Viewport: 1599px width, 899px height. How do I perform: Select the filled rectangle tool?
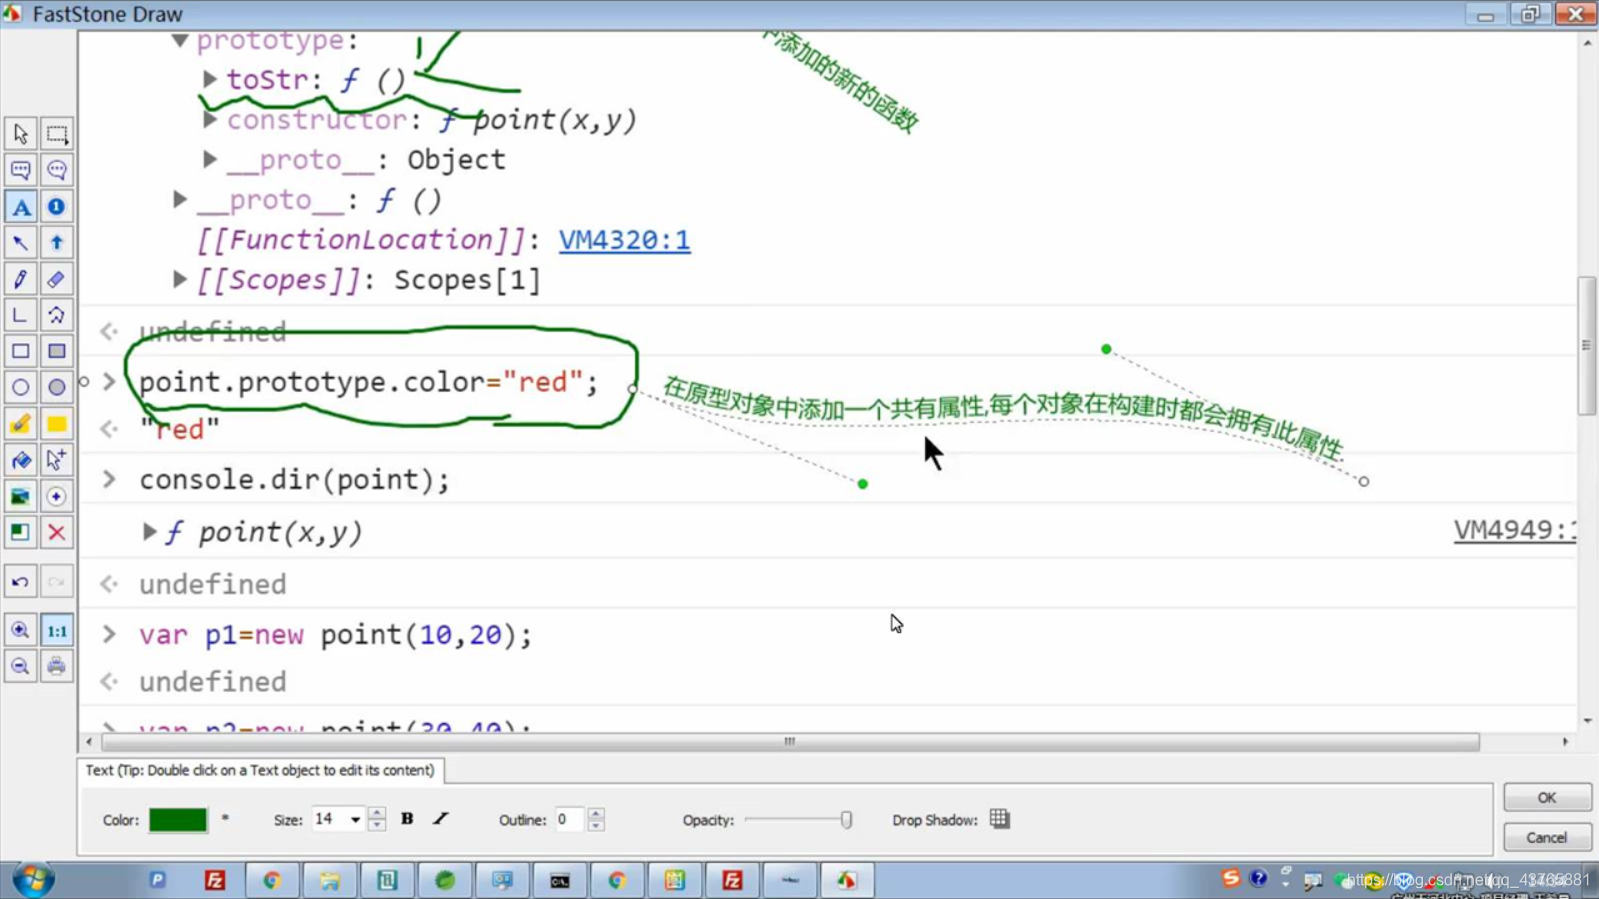tap(57, 351)
